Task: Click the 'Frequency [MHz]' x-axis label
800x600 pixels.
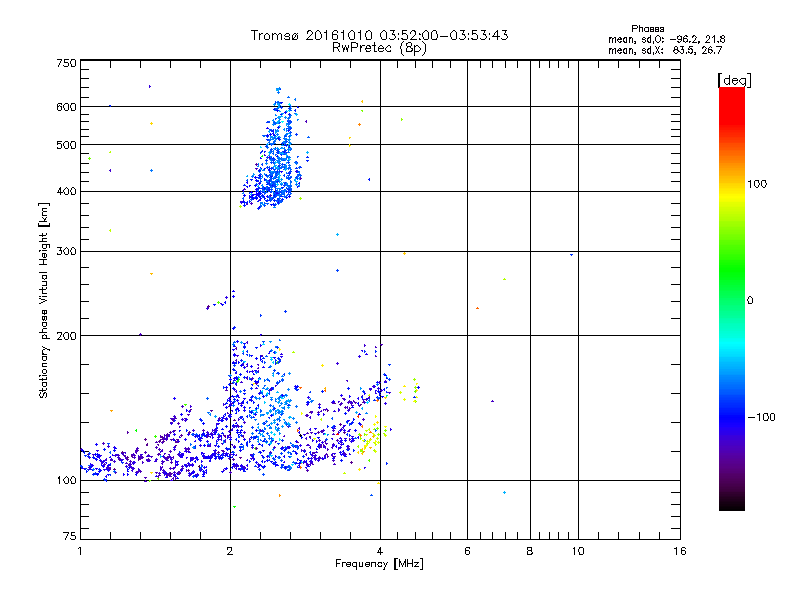Action: (x=379, y=564)
